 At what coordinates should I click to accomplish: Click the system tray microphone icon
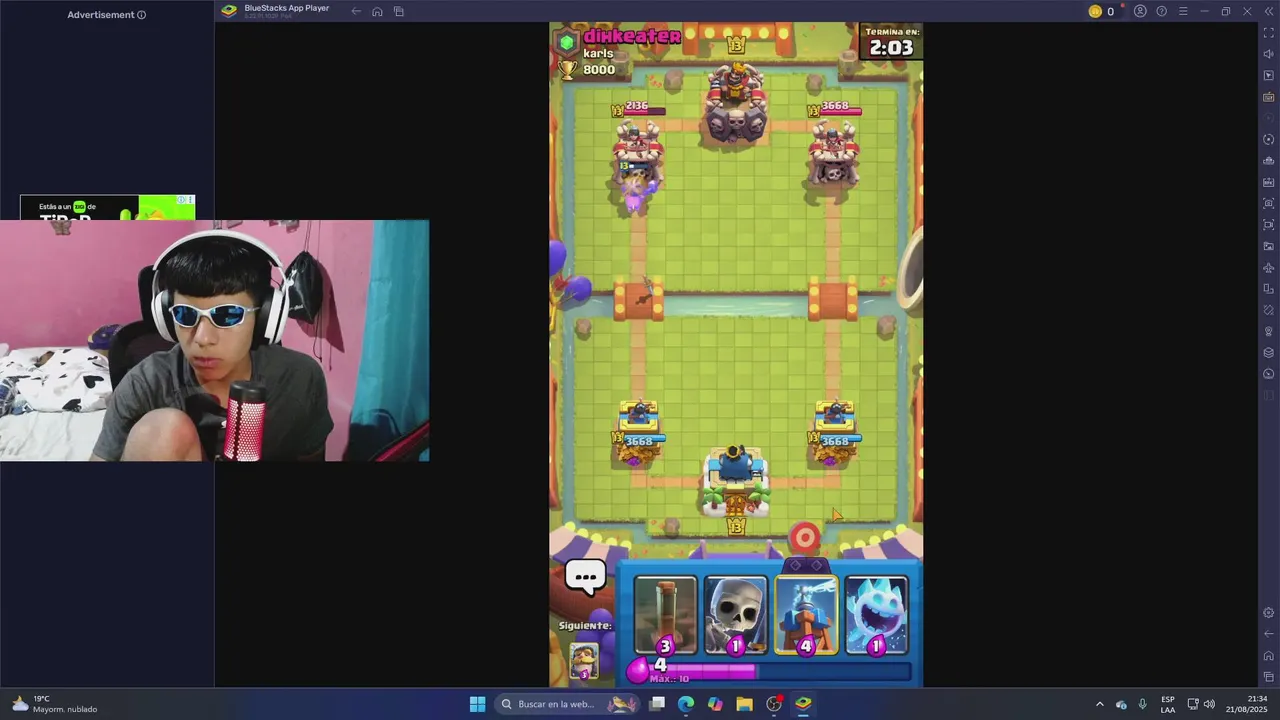[1142, 704]
